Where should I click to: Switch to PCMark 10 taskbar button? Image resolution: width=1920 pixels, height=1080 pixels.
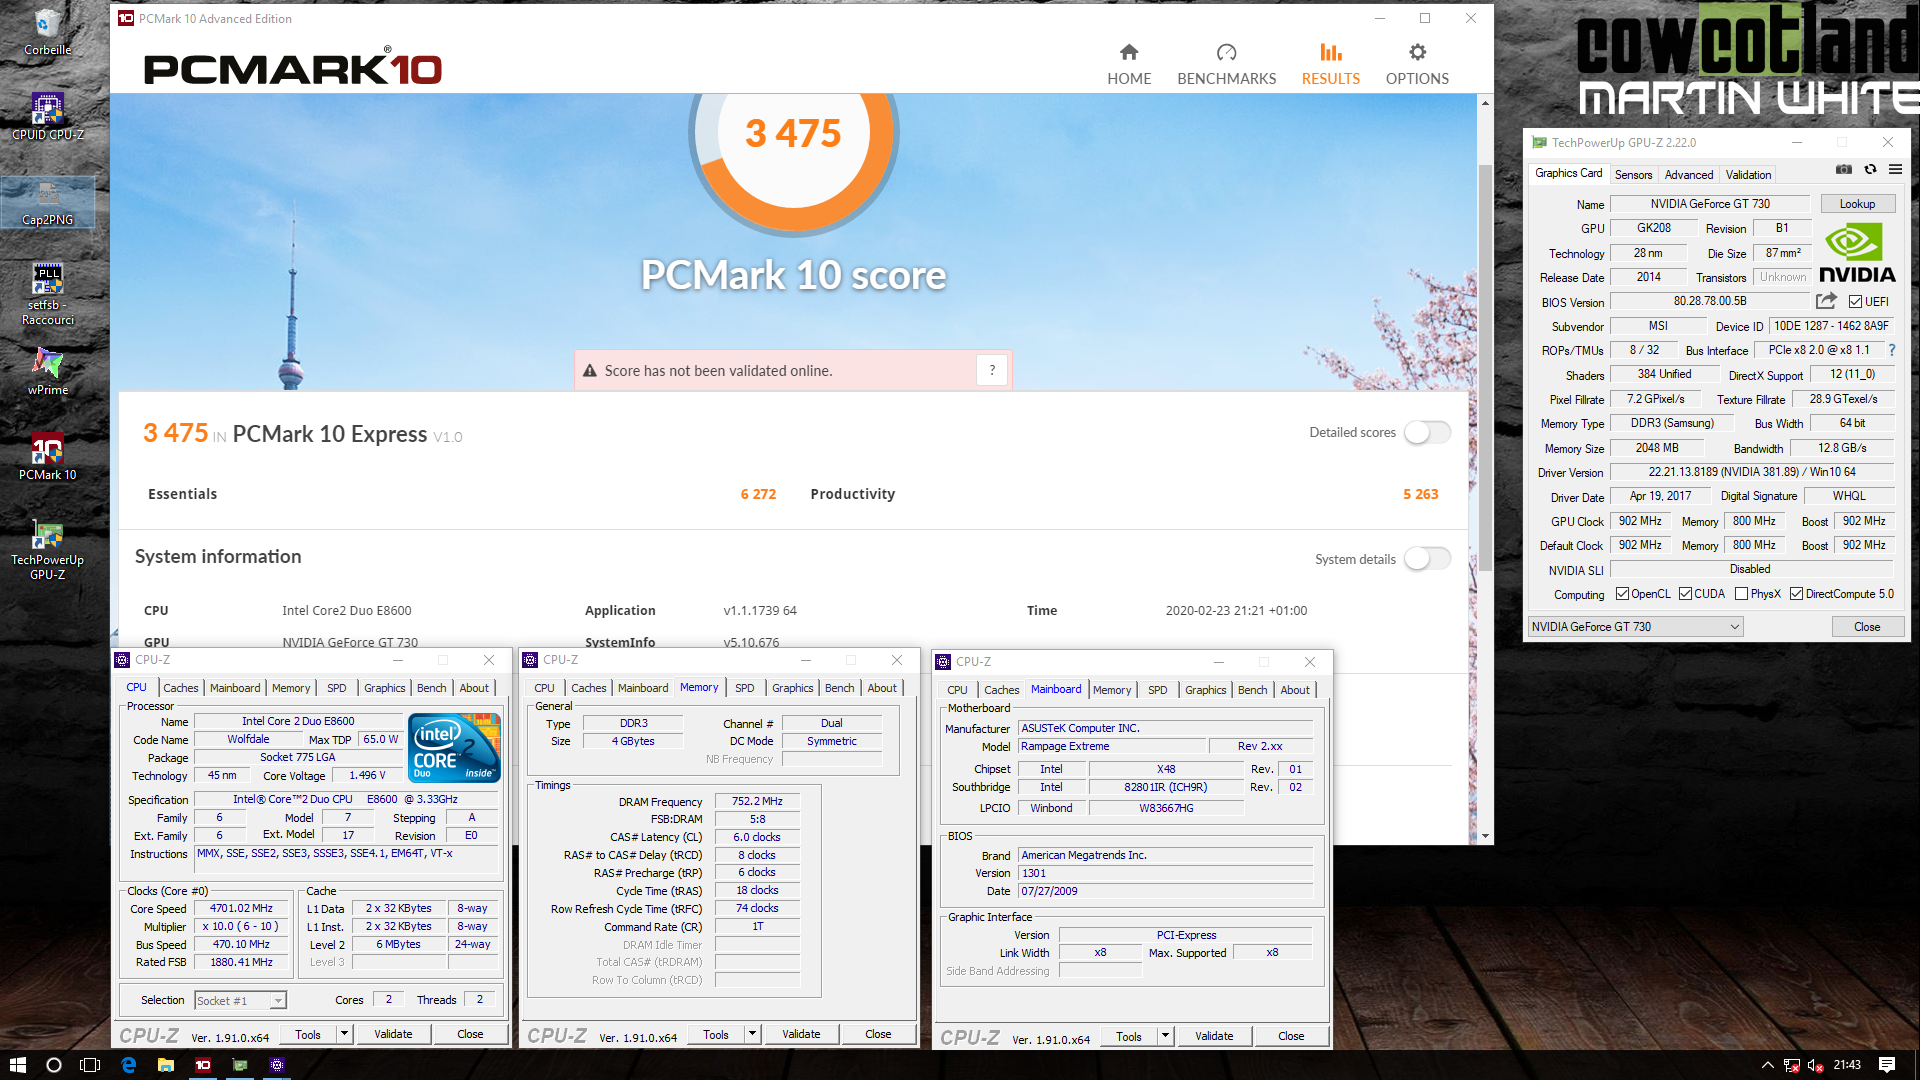coord(203,1065)
